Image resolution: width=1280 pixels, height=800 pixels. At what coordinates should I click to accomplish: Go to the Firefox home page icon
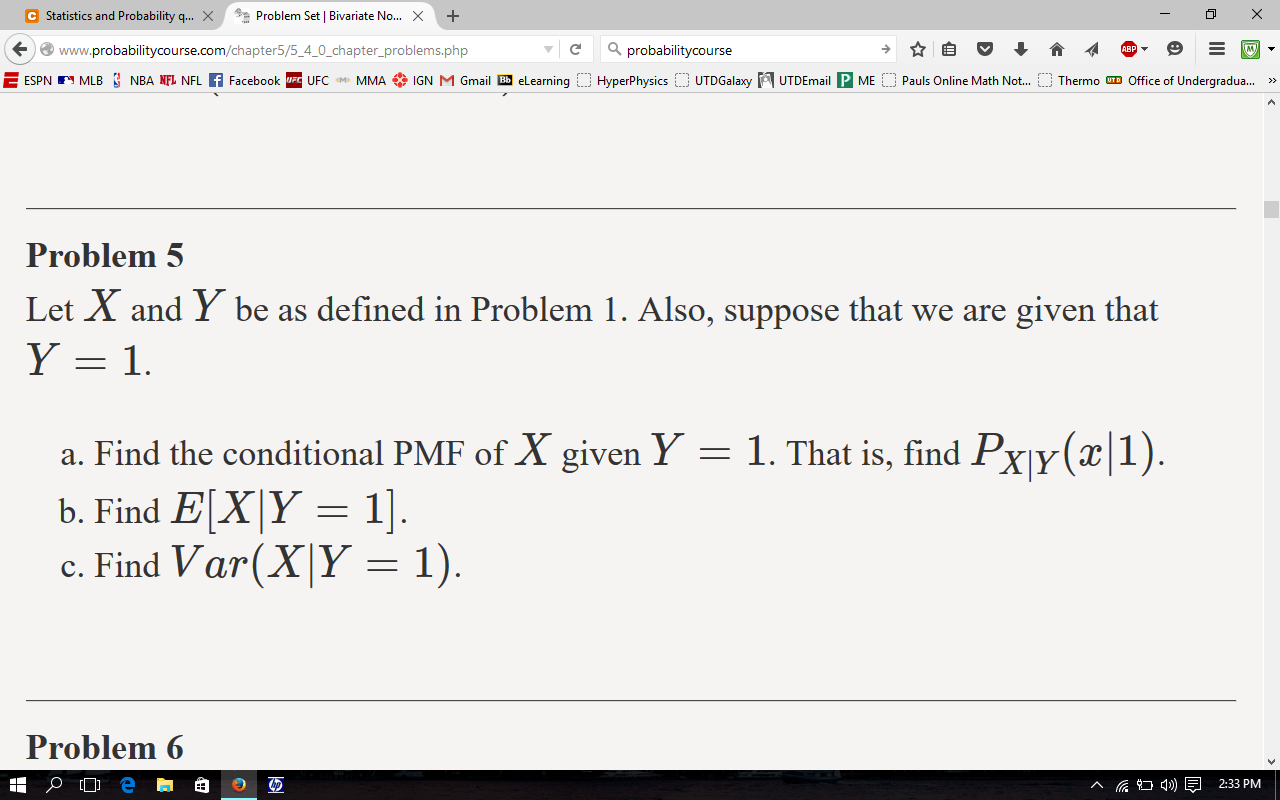pyautogui.click(x=1056, y=50)
